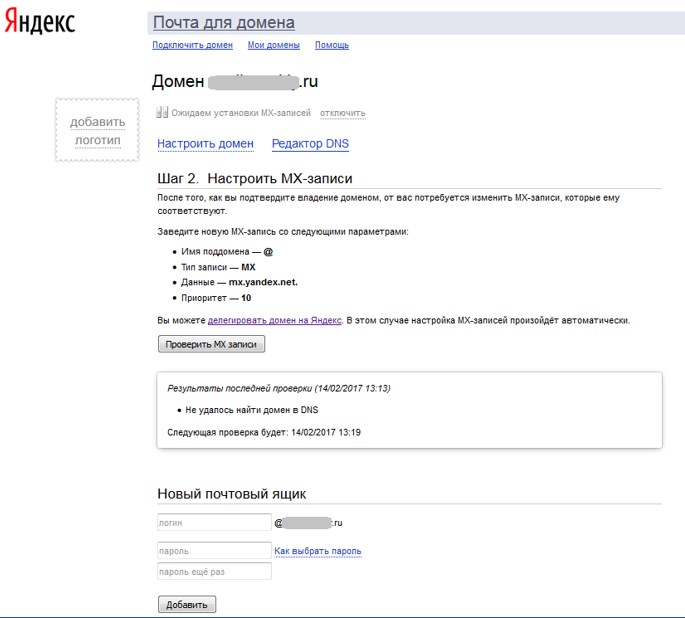Open the Почта для домена header link
The width and height of the screenshot is (685, 618).
click(223, 23)
